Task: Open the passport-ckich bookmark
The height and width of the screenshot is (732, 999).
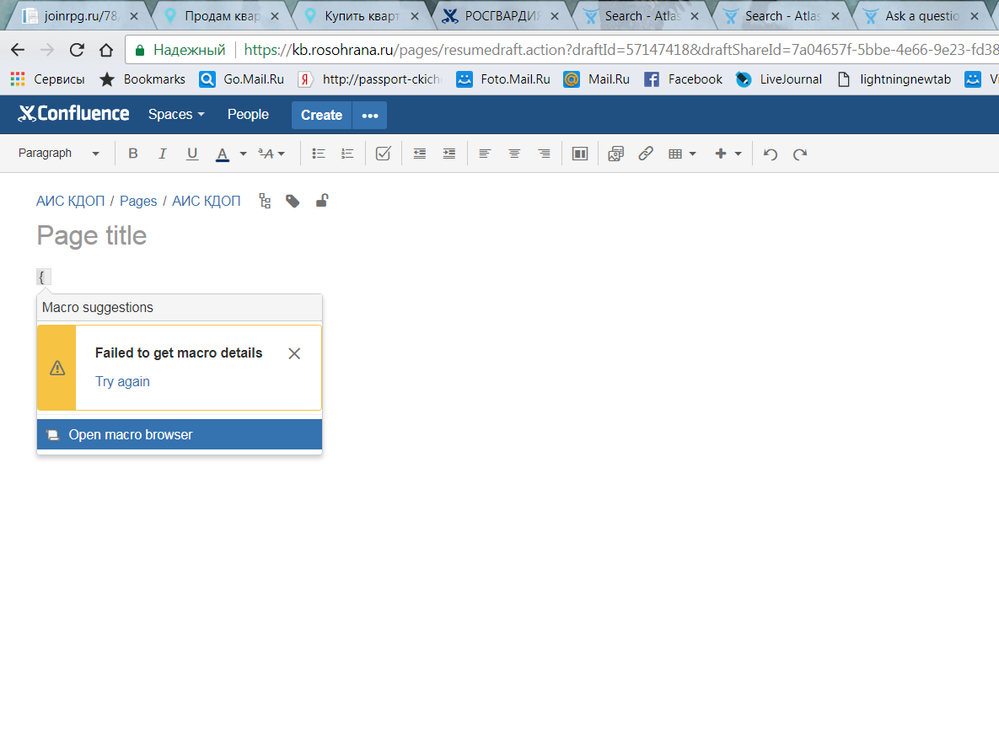Action: (370, 79)
